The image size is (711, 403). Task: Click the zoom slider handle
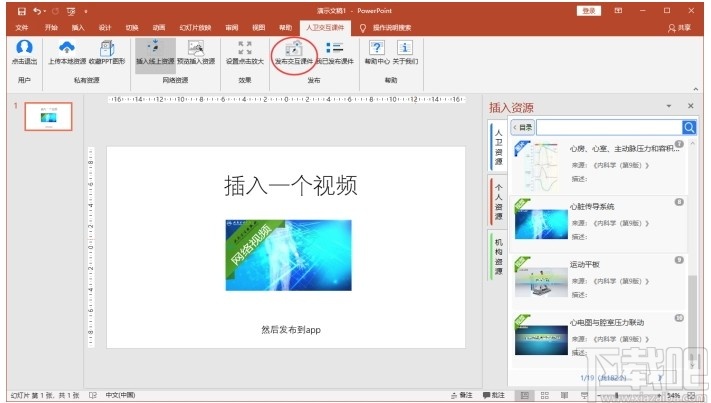(616, 395)
